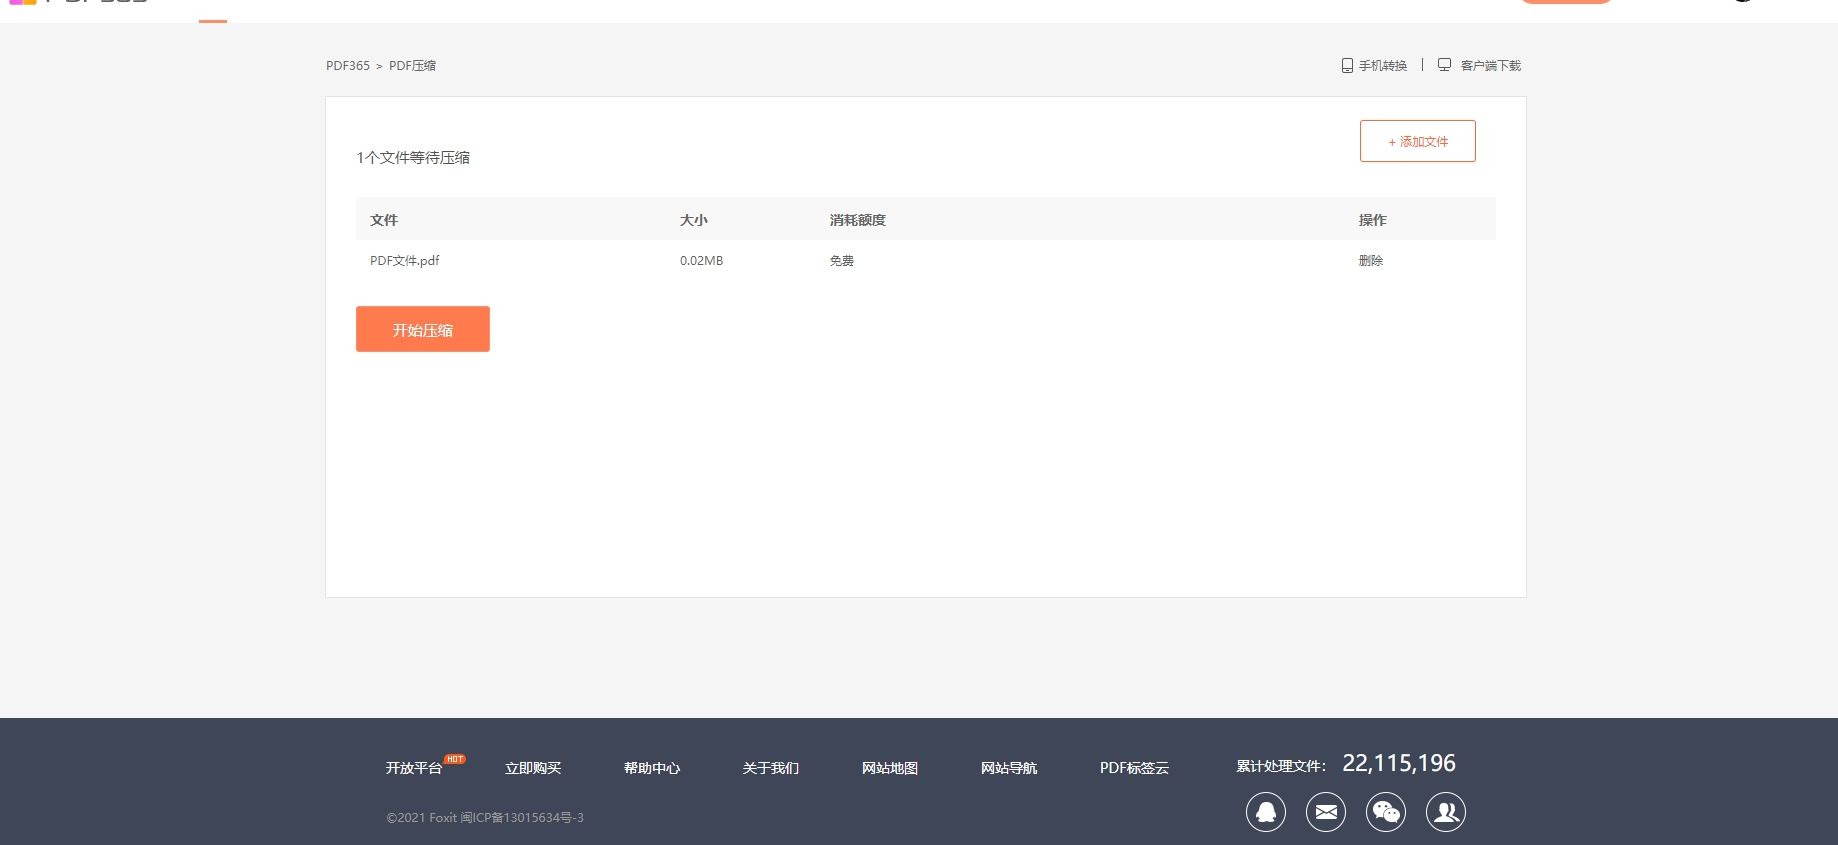The image size is (1838, 845).
Task: Click the phone icon beside 手机转换
Action: point(1347,66)
